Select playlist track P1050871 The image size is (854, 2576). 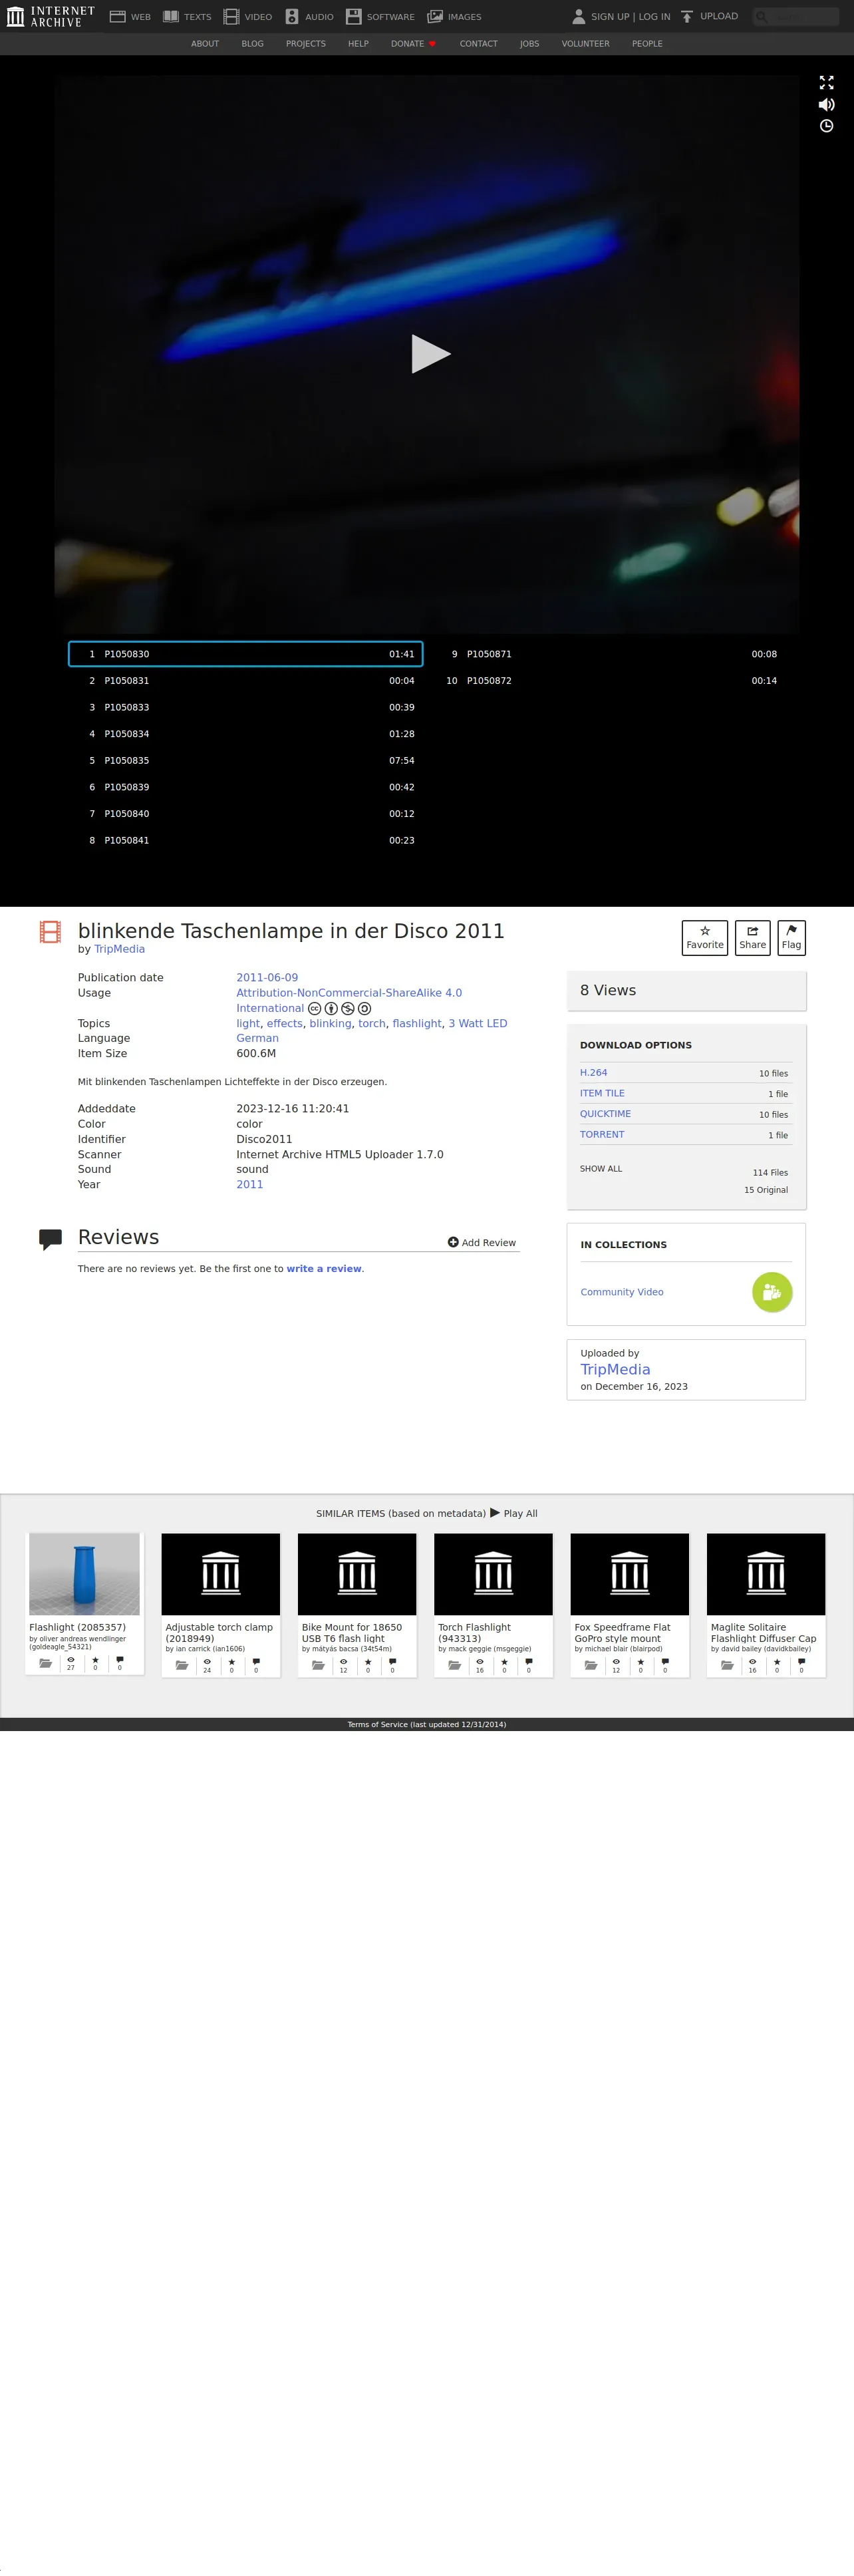click(x=609, y=654)
